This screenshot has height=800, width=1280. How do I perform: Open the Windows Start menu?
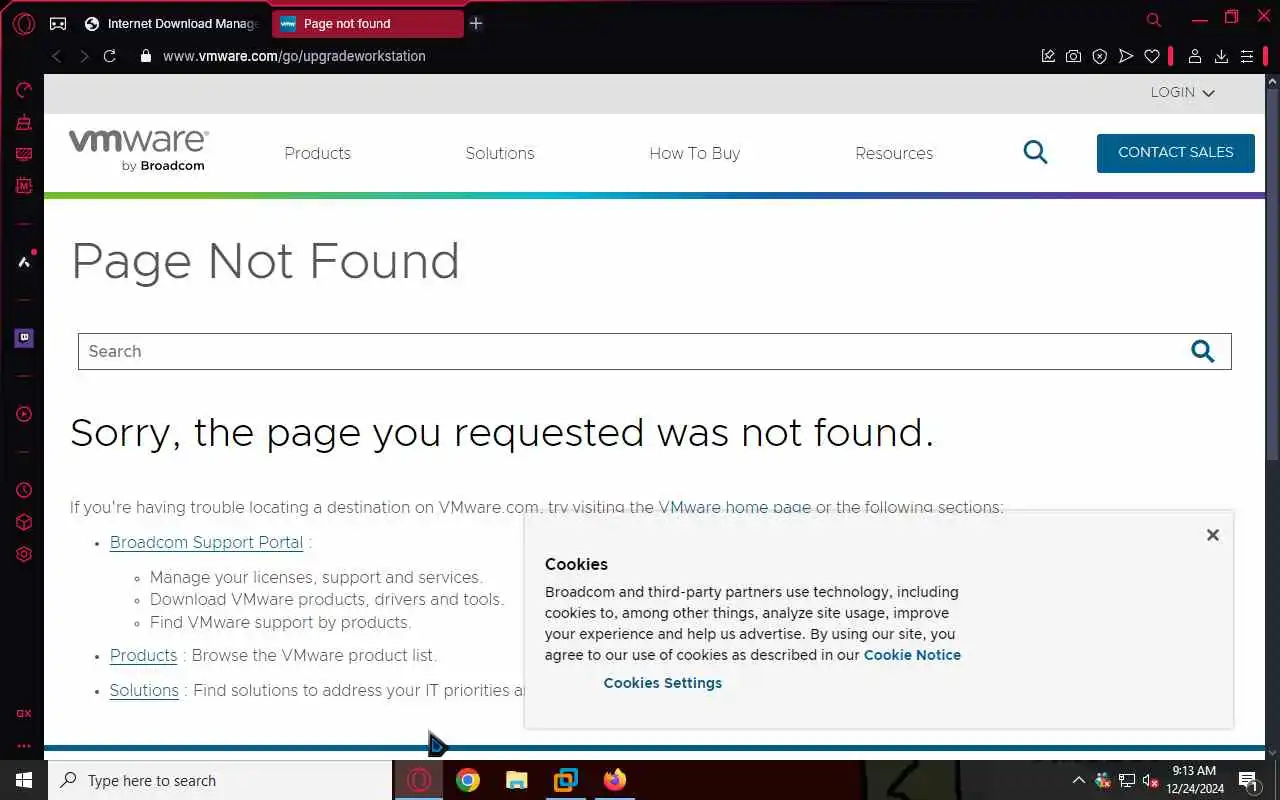[24, 780]
